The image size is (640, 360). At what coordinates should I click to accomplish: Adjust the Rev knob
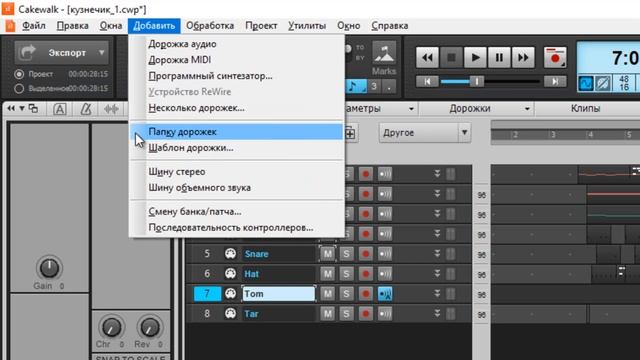point(150,327)
